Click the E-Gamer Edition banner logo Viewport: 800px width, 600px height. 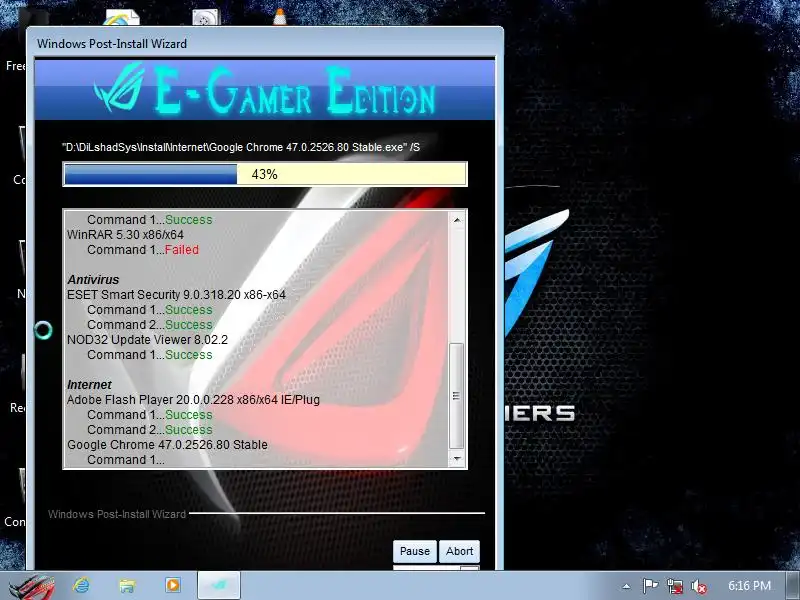click(x=265, y=90)
